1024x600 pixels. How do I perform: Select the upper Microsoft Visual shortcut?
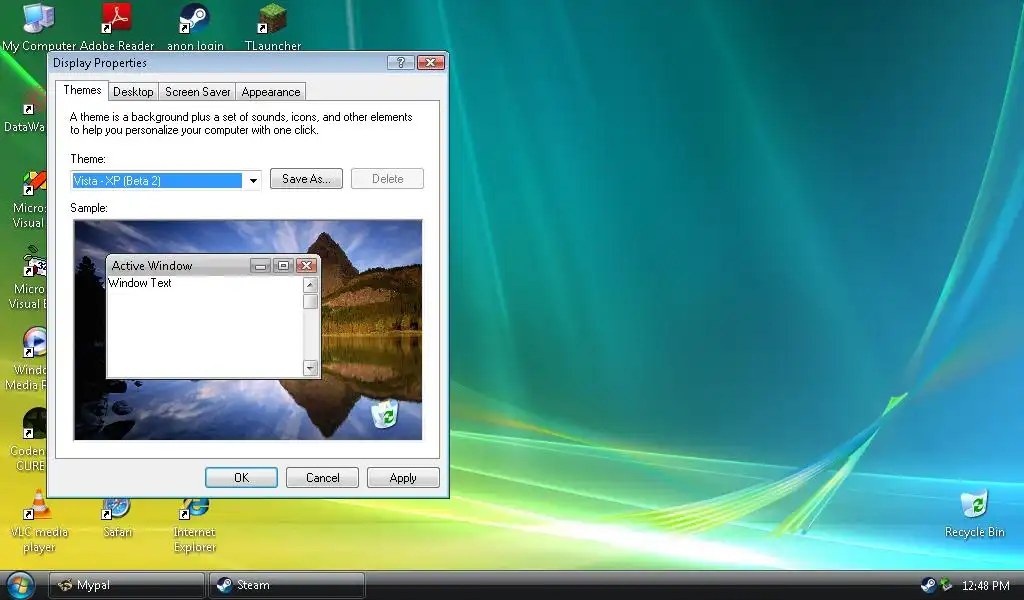(x=29, y=199)
